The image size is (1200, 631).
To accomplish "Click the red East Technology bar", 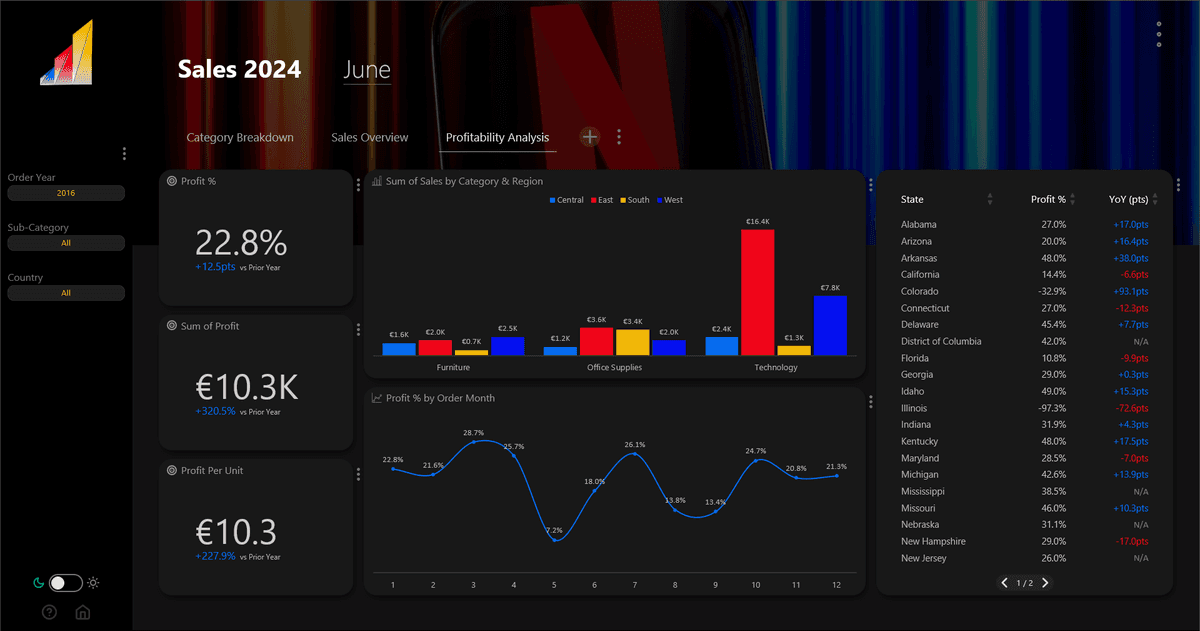I will (757, 291).
